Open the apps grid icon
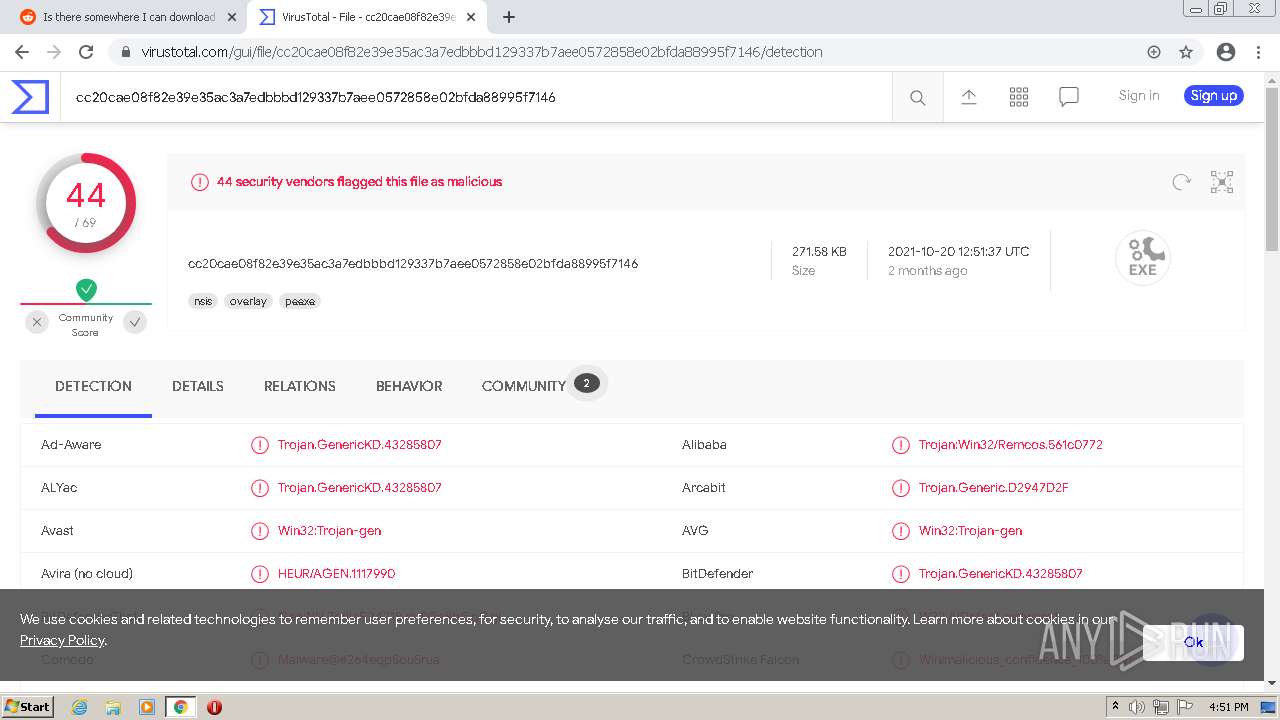This screenshot has height=720, width=1280. coord(1018,96)
